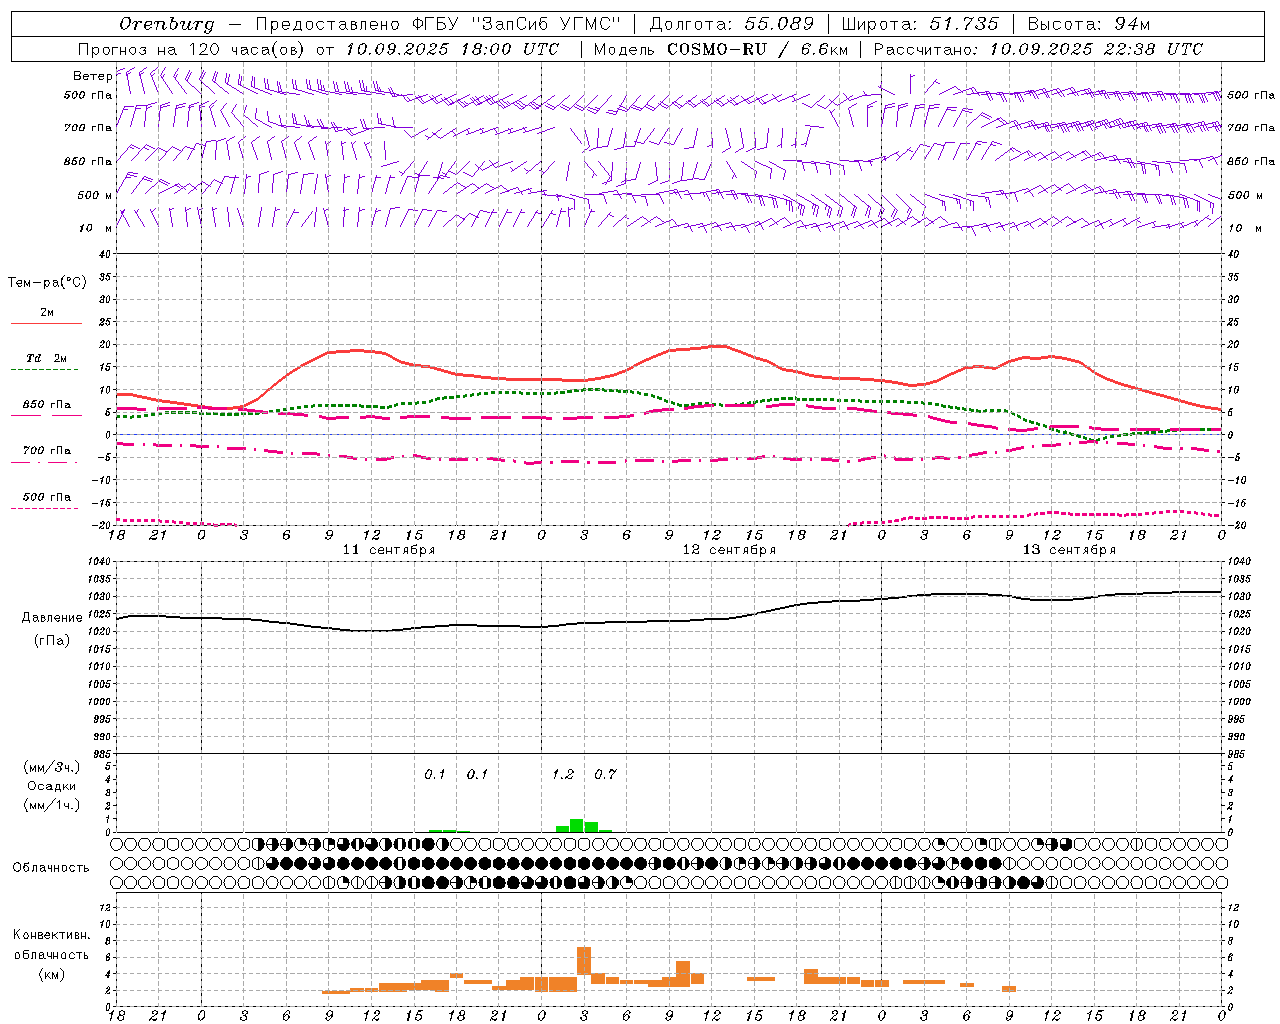Click the '700 гПа' temperature legend dash-dot line
The width and height of the screenshot is (1280, 1024).
tap(46, 462)
